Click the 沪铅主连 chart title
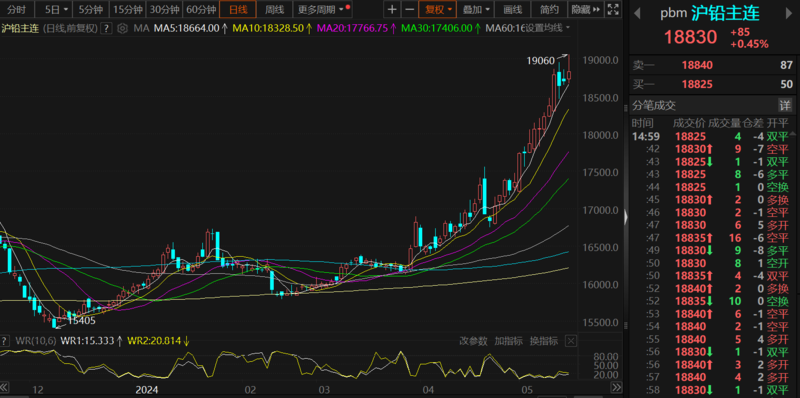 20,28
